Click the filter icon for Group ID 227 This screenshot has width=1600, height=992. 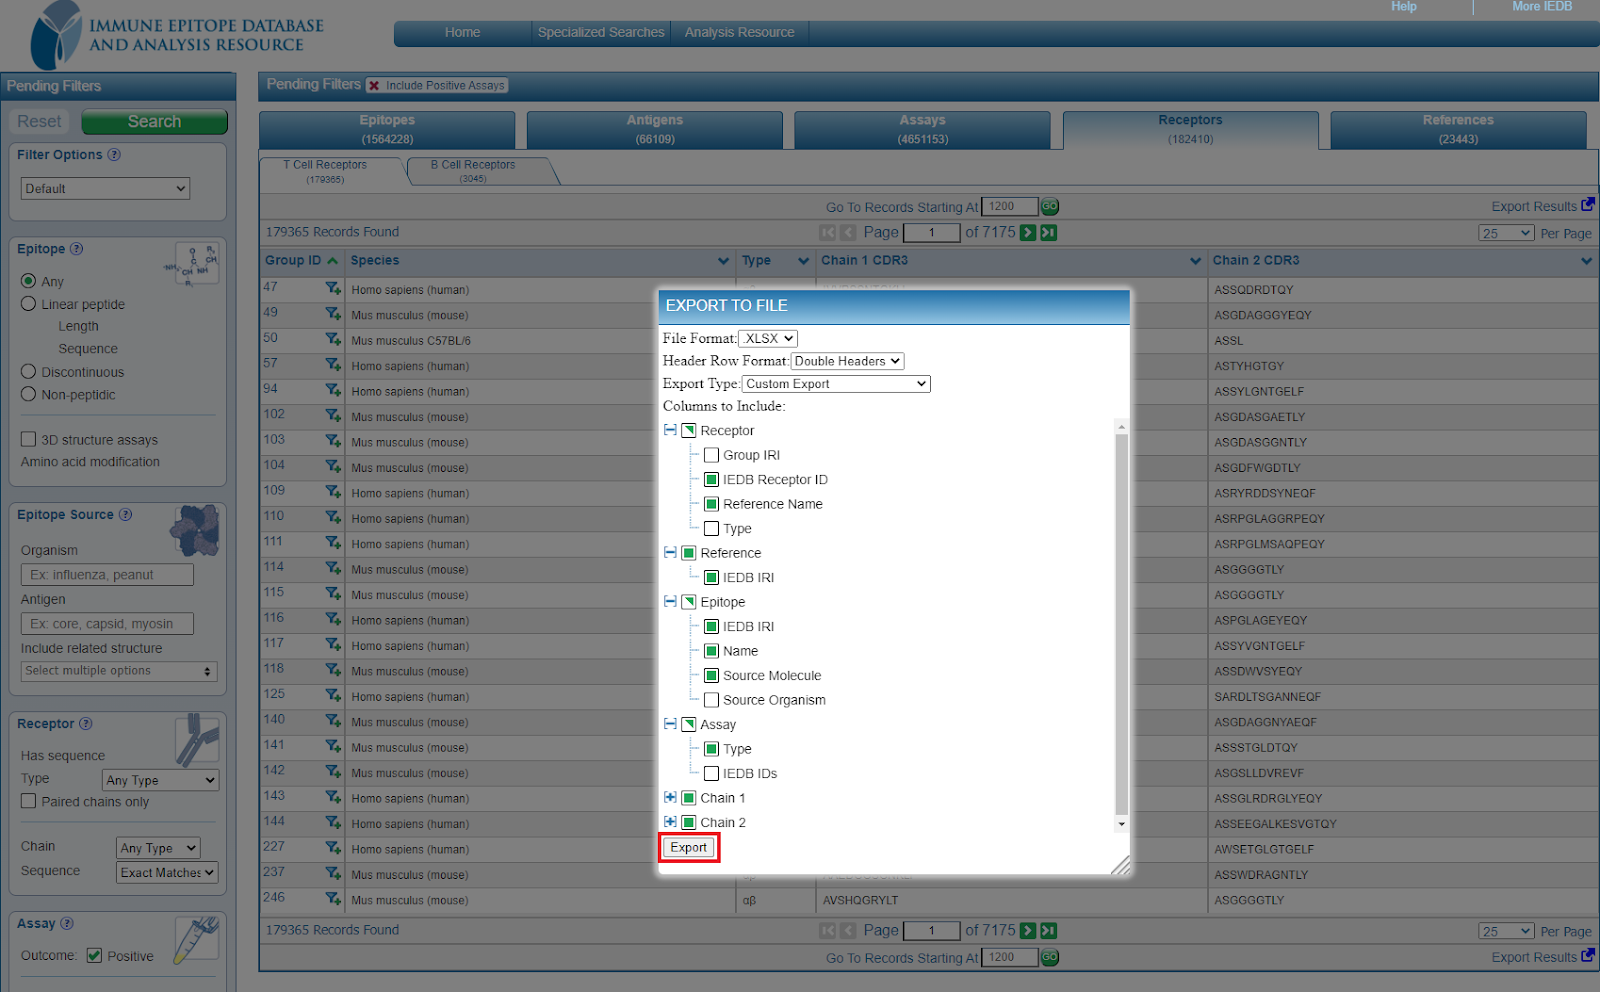tap(333, 848)
